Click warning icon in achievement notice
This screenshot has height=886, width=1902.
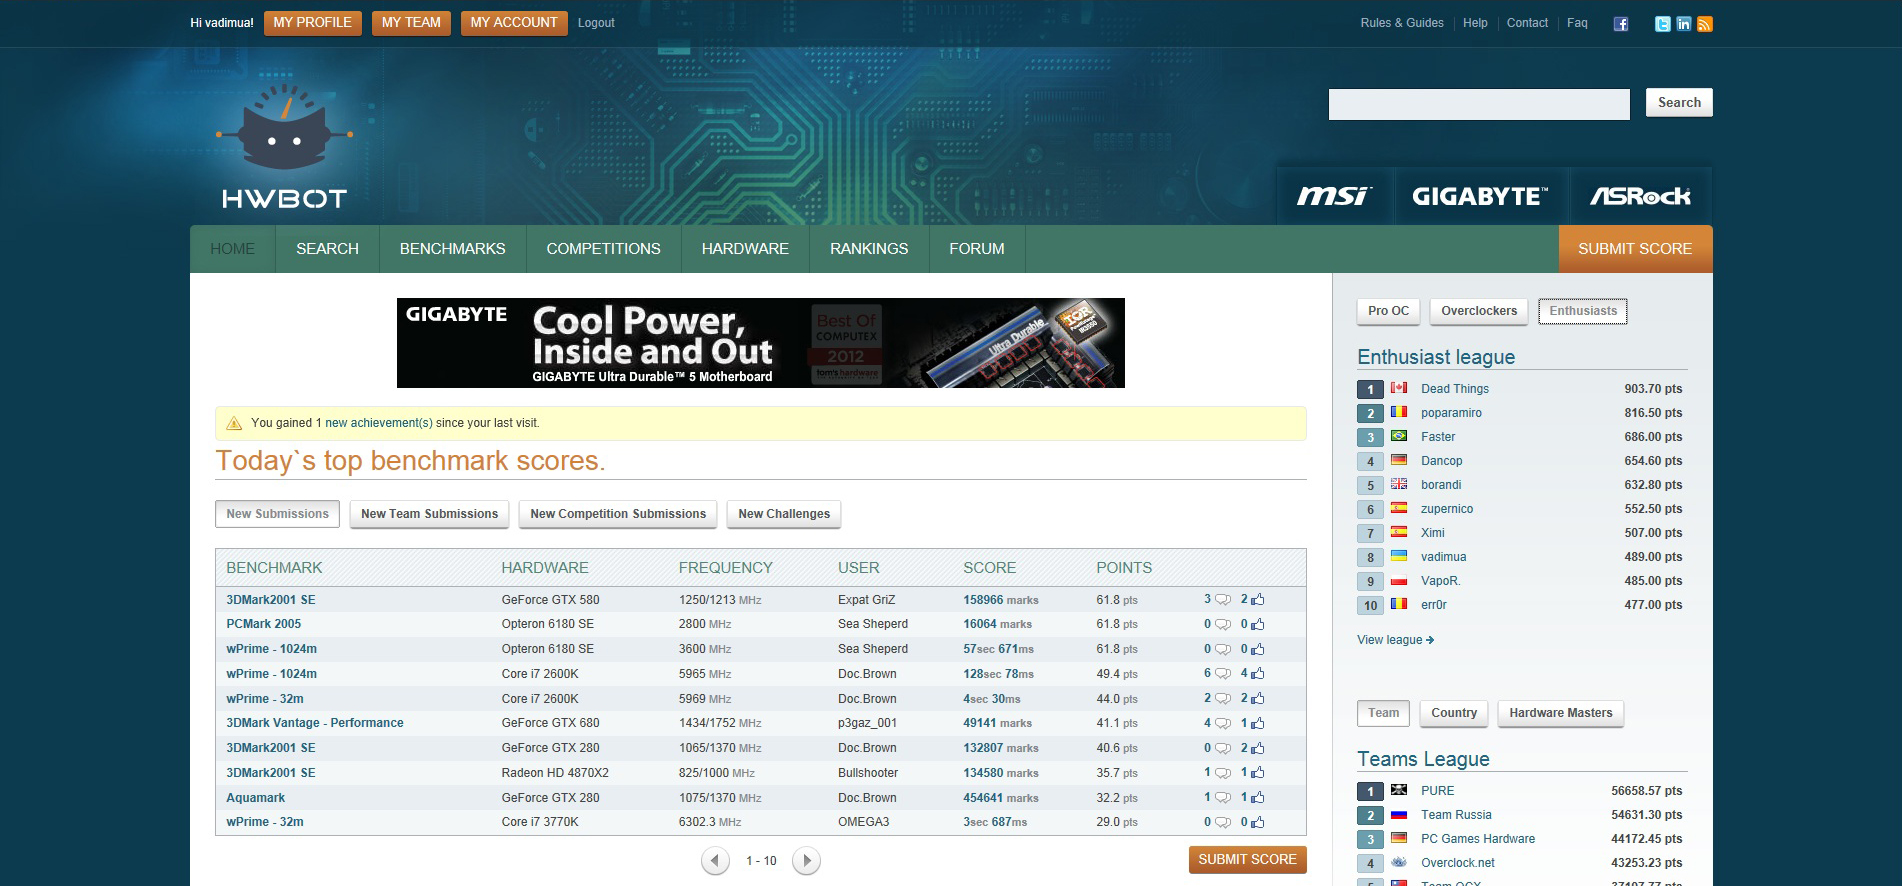(x=234, y=423)
